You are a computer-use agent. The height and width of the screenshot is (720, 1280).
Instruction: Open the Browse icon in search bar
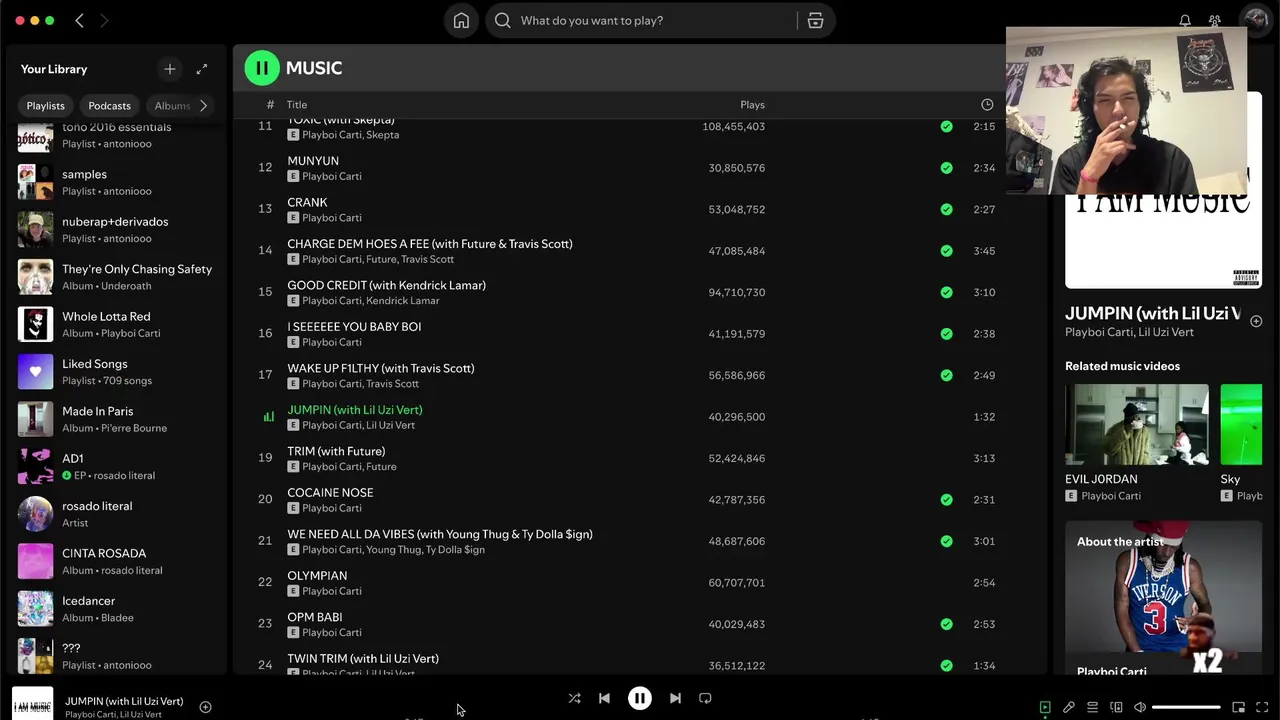815,21
